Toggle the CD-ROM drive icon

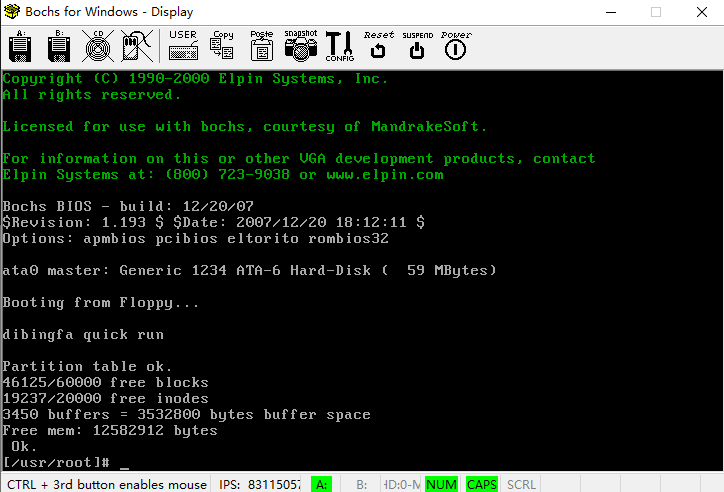98,46
